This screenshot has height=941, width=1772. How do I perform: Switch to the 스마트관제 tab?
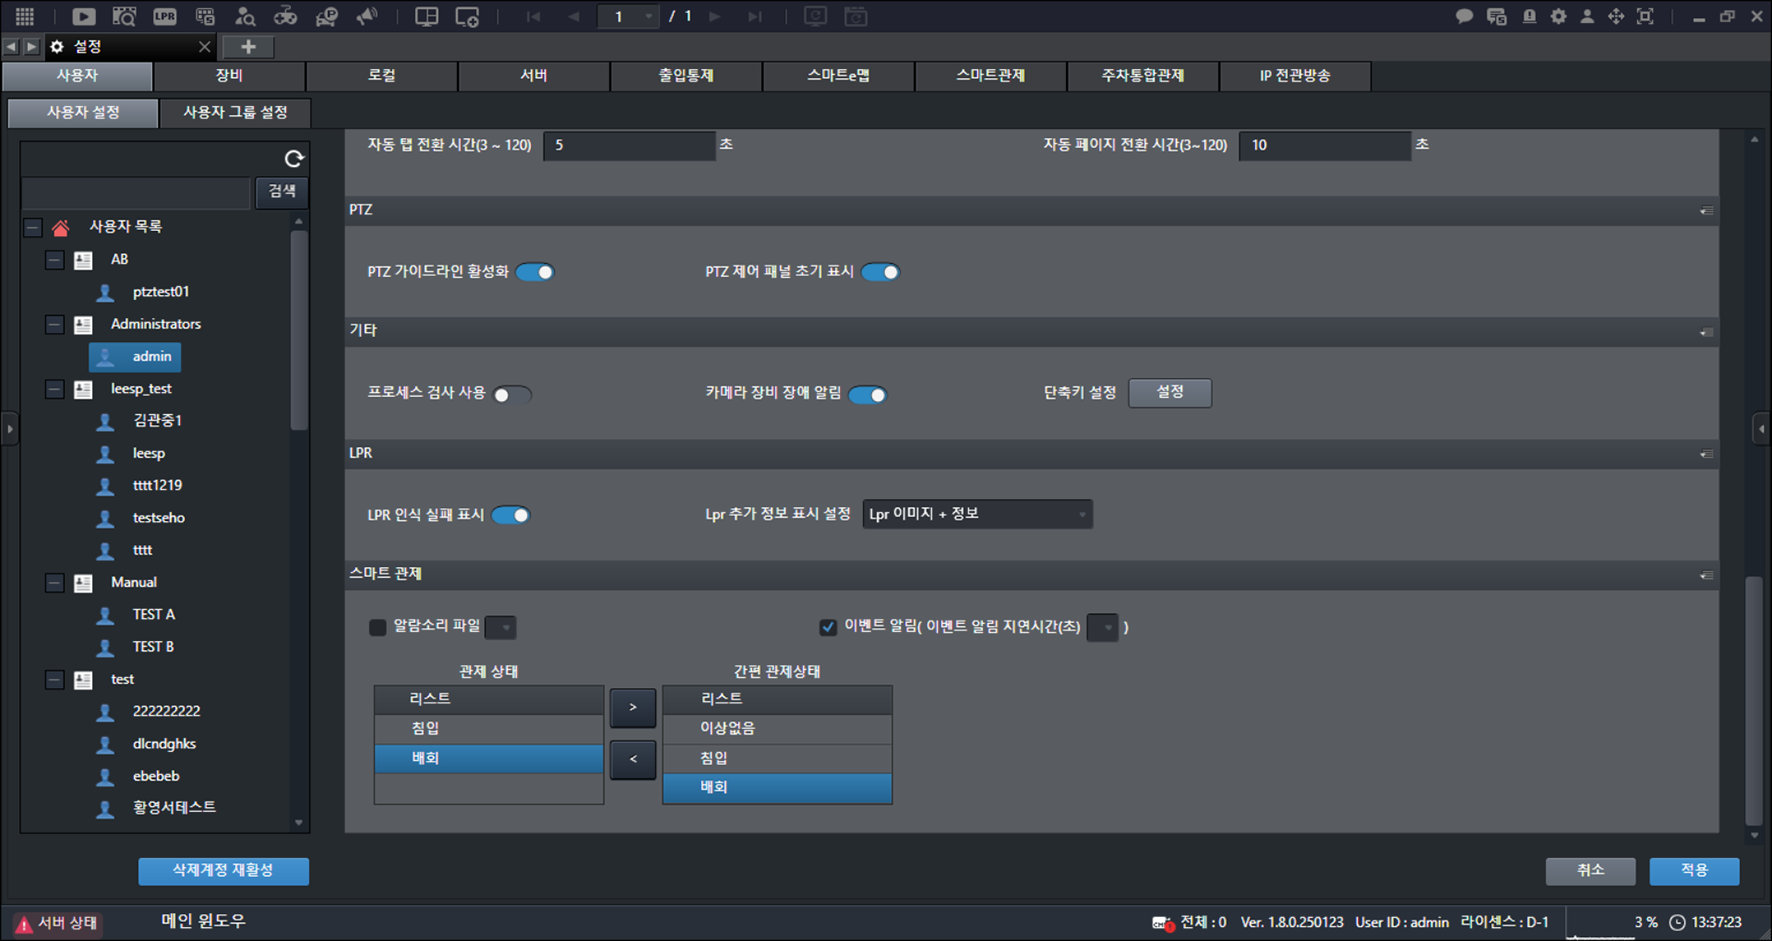click(990, 76)
